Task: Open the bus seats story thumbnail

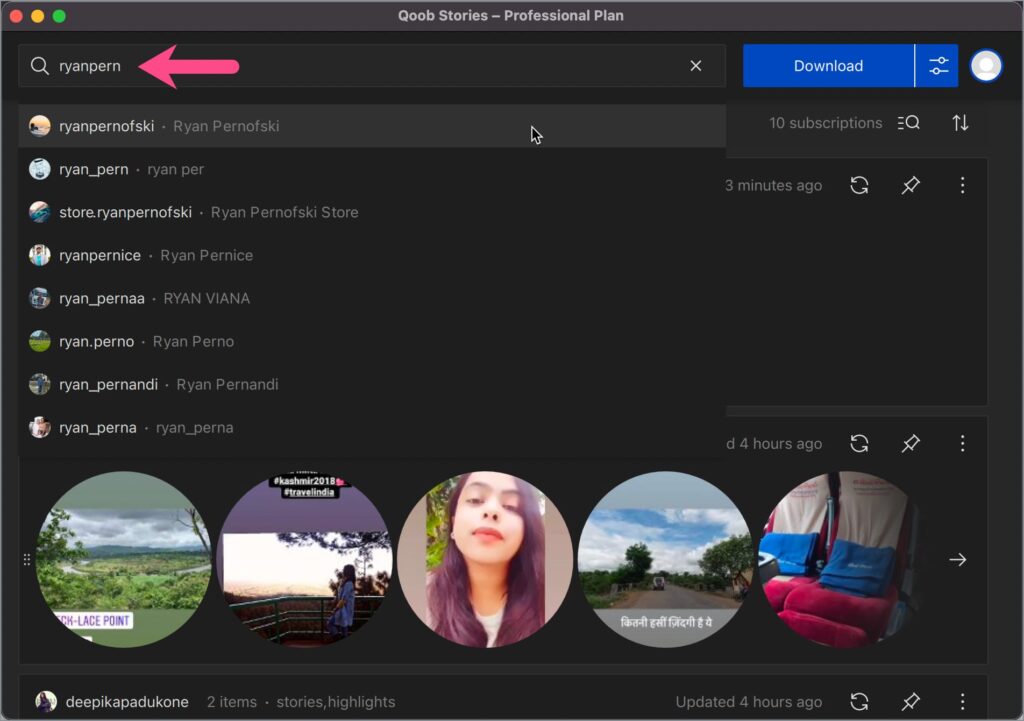Action: pyautogui.click(x=842, y=560)
